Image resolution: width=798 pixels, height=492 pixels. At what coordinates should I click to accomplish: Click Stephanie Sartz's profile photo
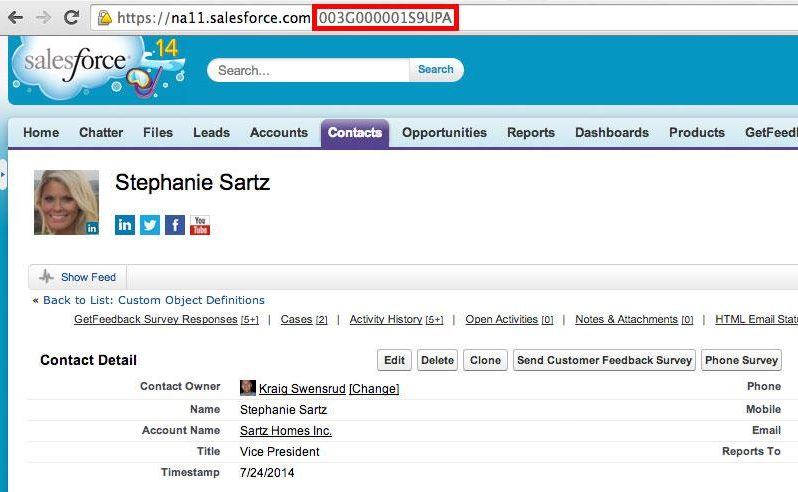66,202
